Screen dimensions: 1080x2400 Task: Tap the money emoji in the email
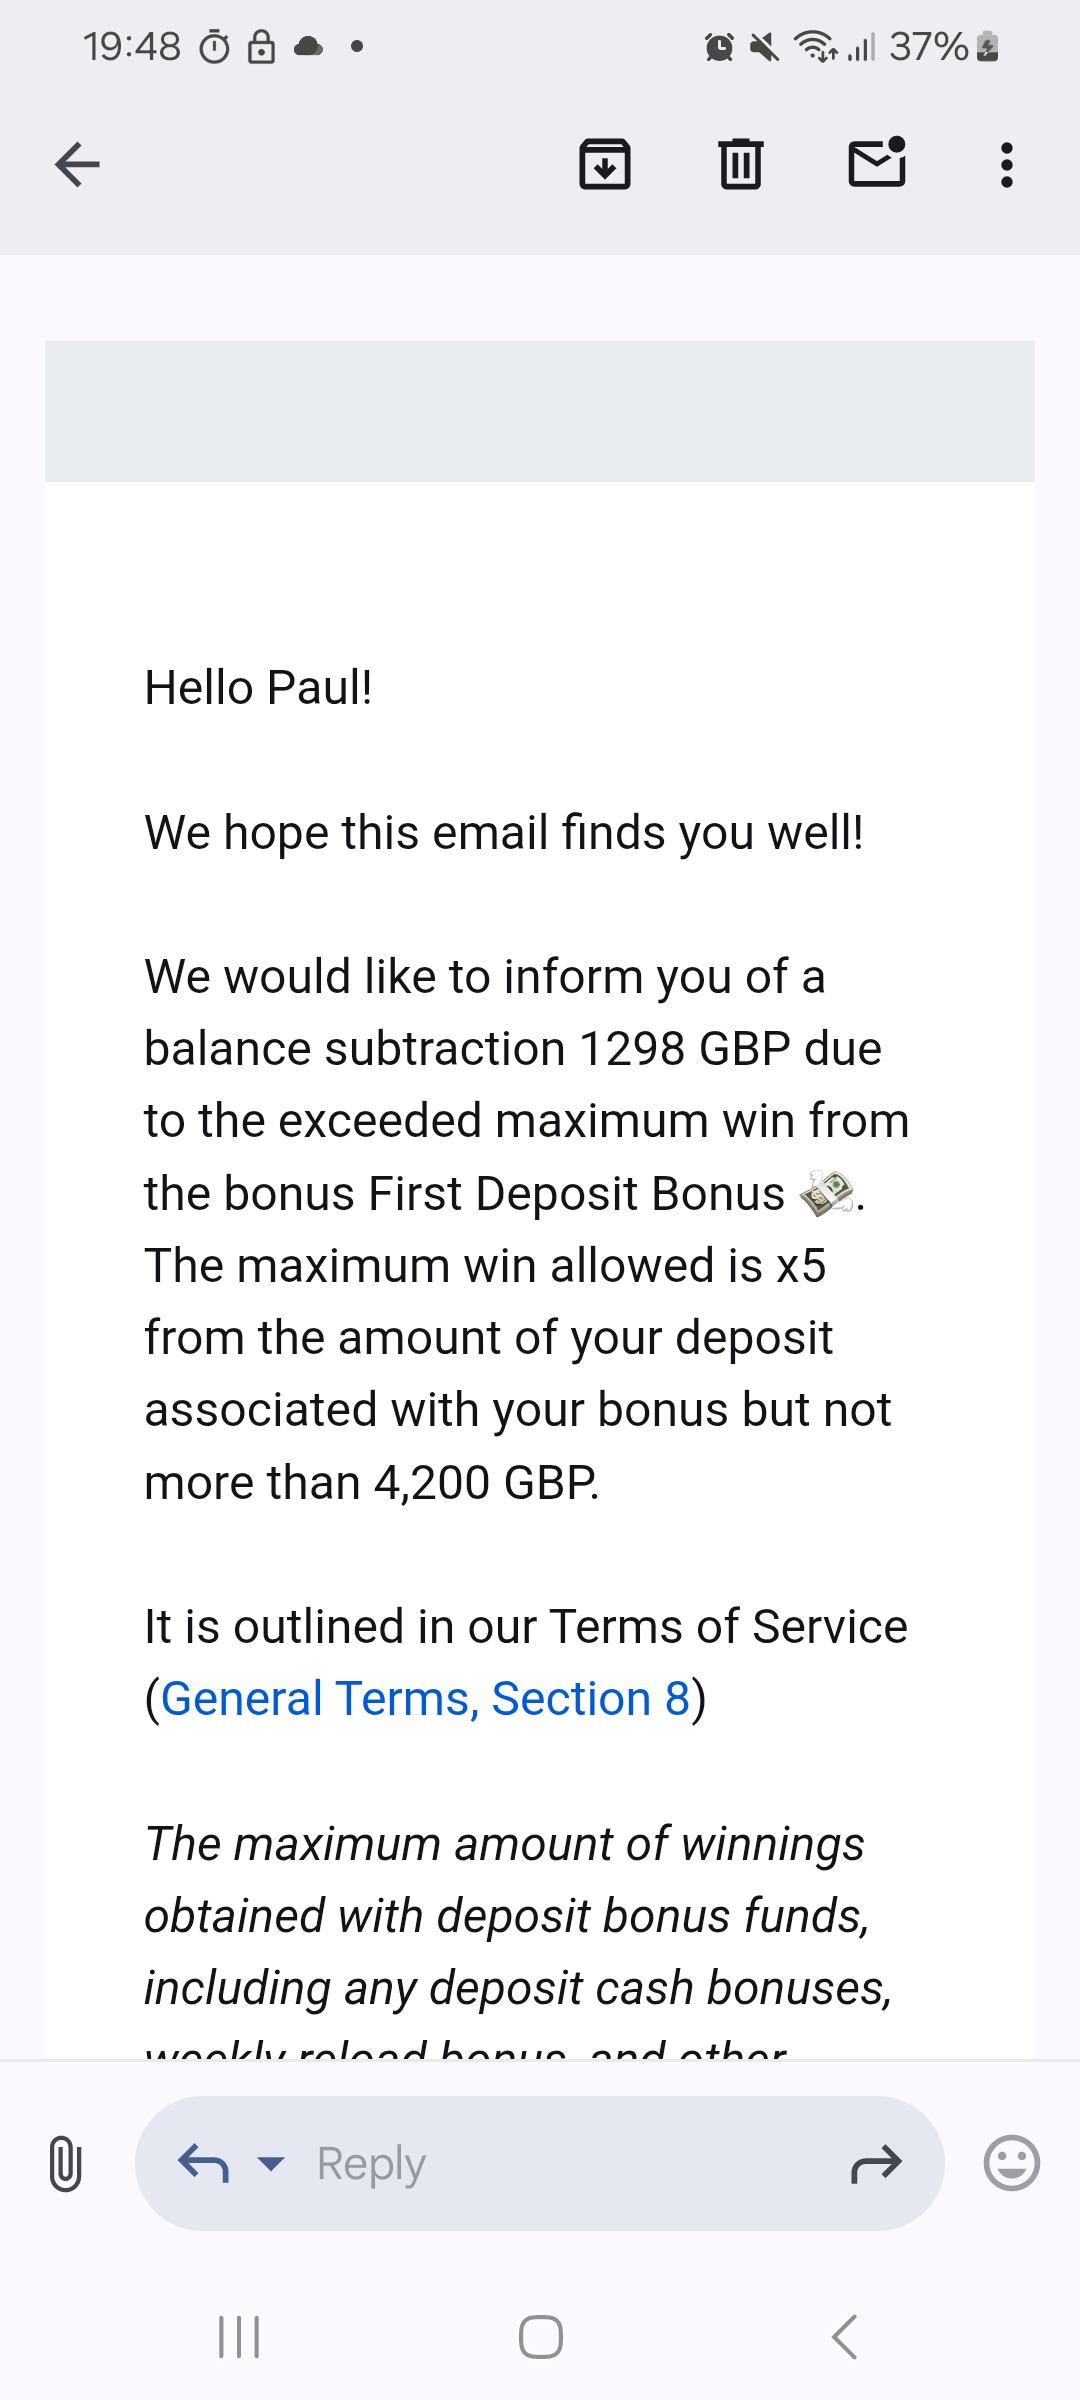click(826, 1194)
